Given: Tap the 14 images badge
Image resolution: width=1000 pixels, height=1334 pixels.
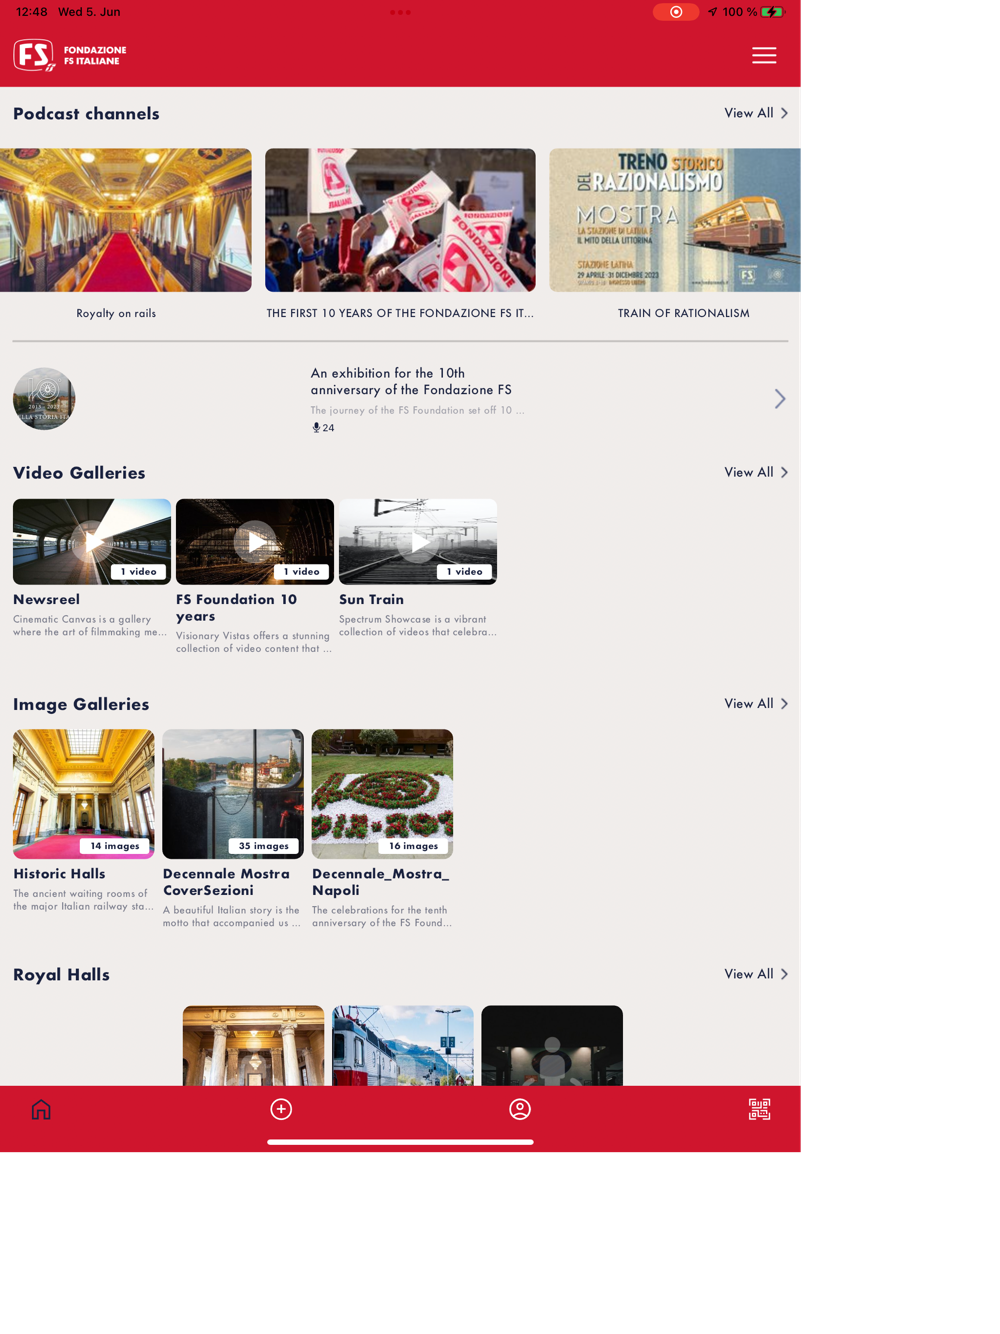Looking at the screenshot, I should click(115, 846).
